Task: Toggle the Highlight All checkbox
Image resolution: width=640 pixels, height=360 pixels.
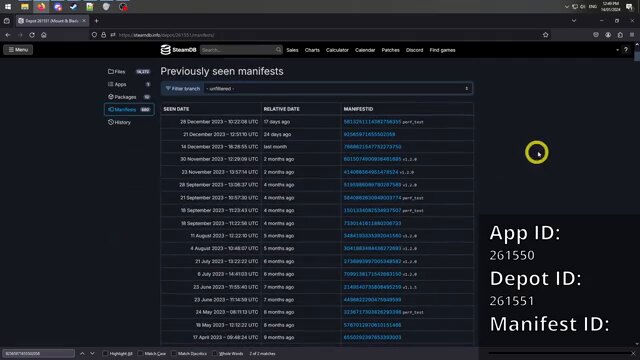Action: tap(105, 353)
